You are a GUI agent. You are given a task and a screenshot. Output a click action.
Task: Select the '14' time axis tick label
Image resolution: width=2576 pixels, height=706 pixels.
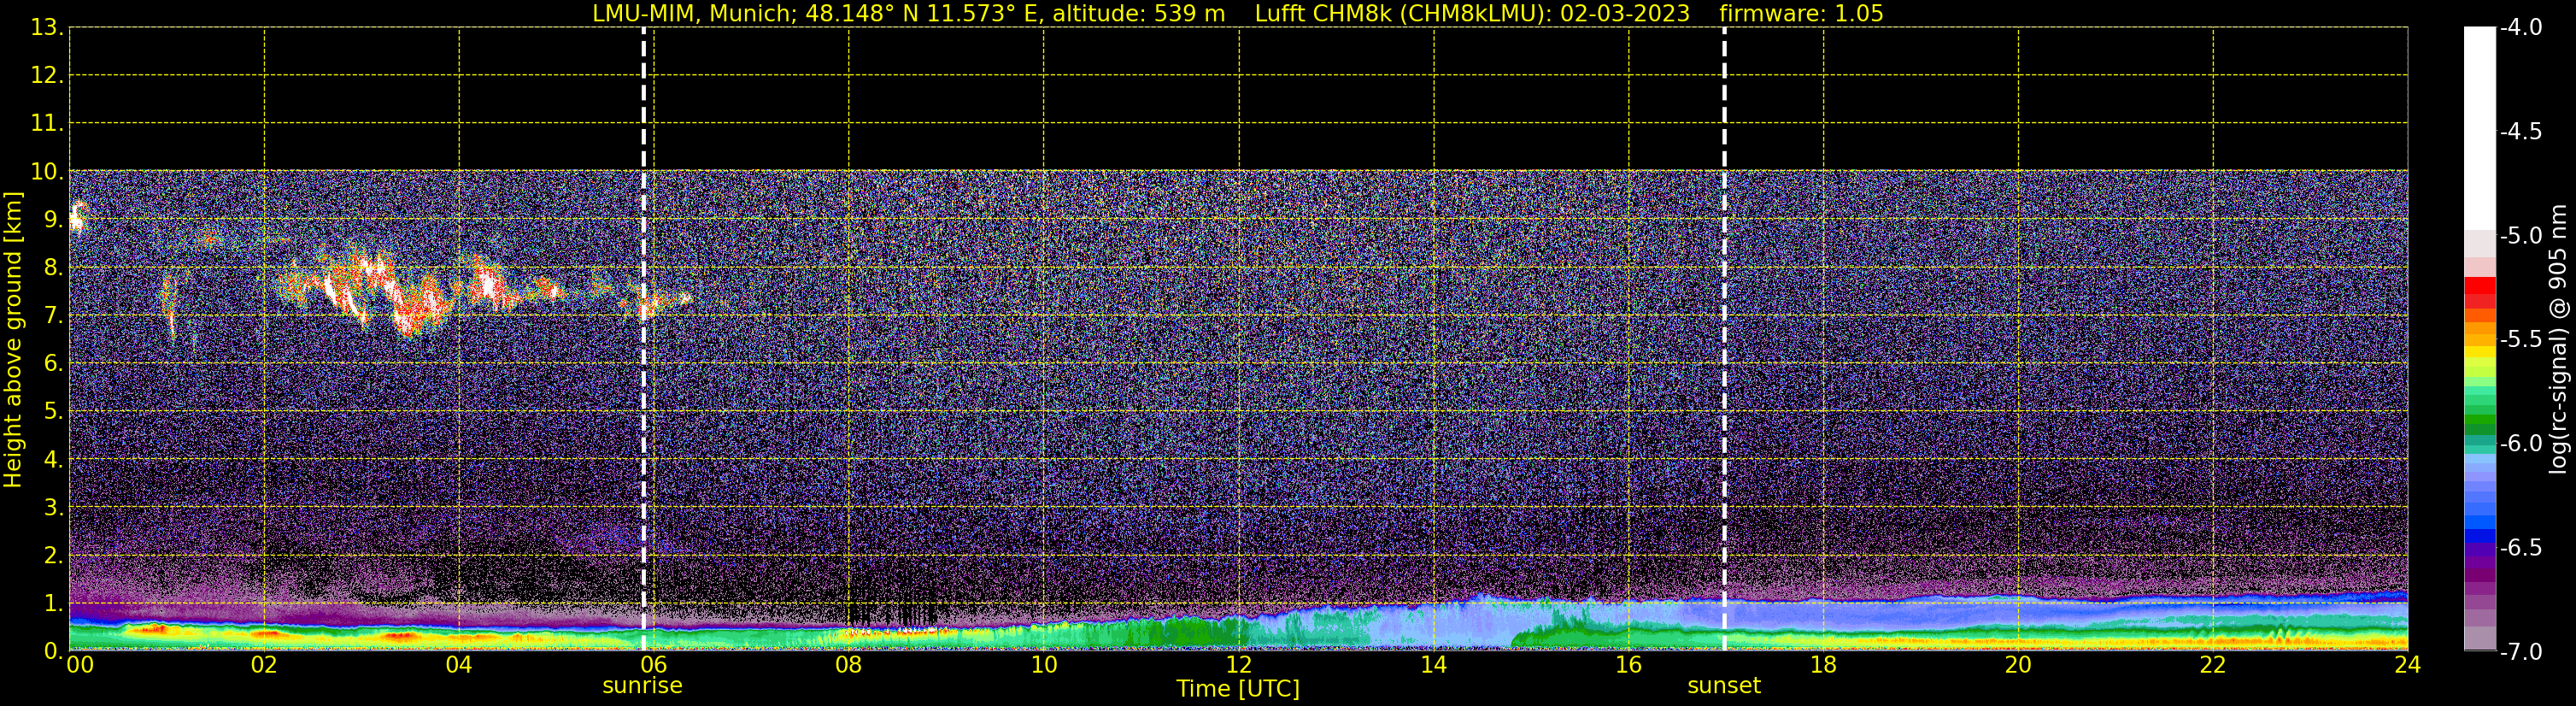pyautogui.click(x=1433, y=665)
